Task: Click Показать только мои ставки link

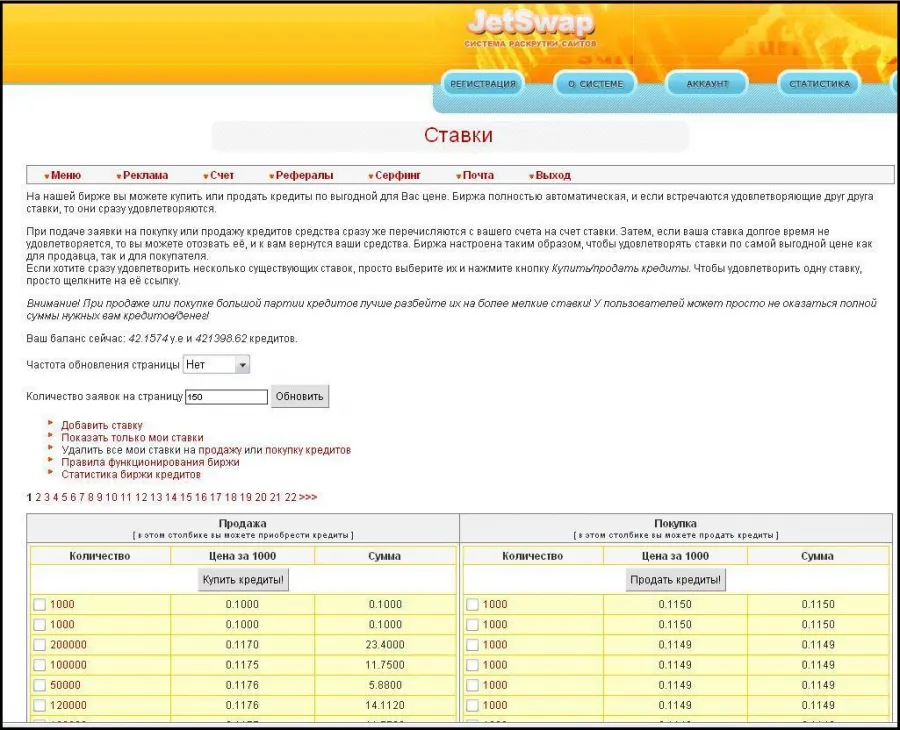Action: coord(133,437)
